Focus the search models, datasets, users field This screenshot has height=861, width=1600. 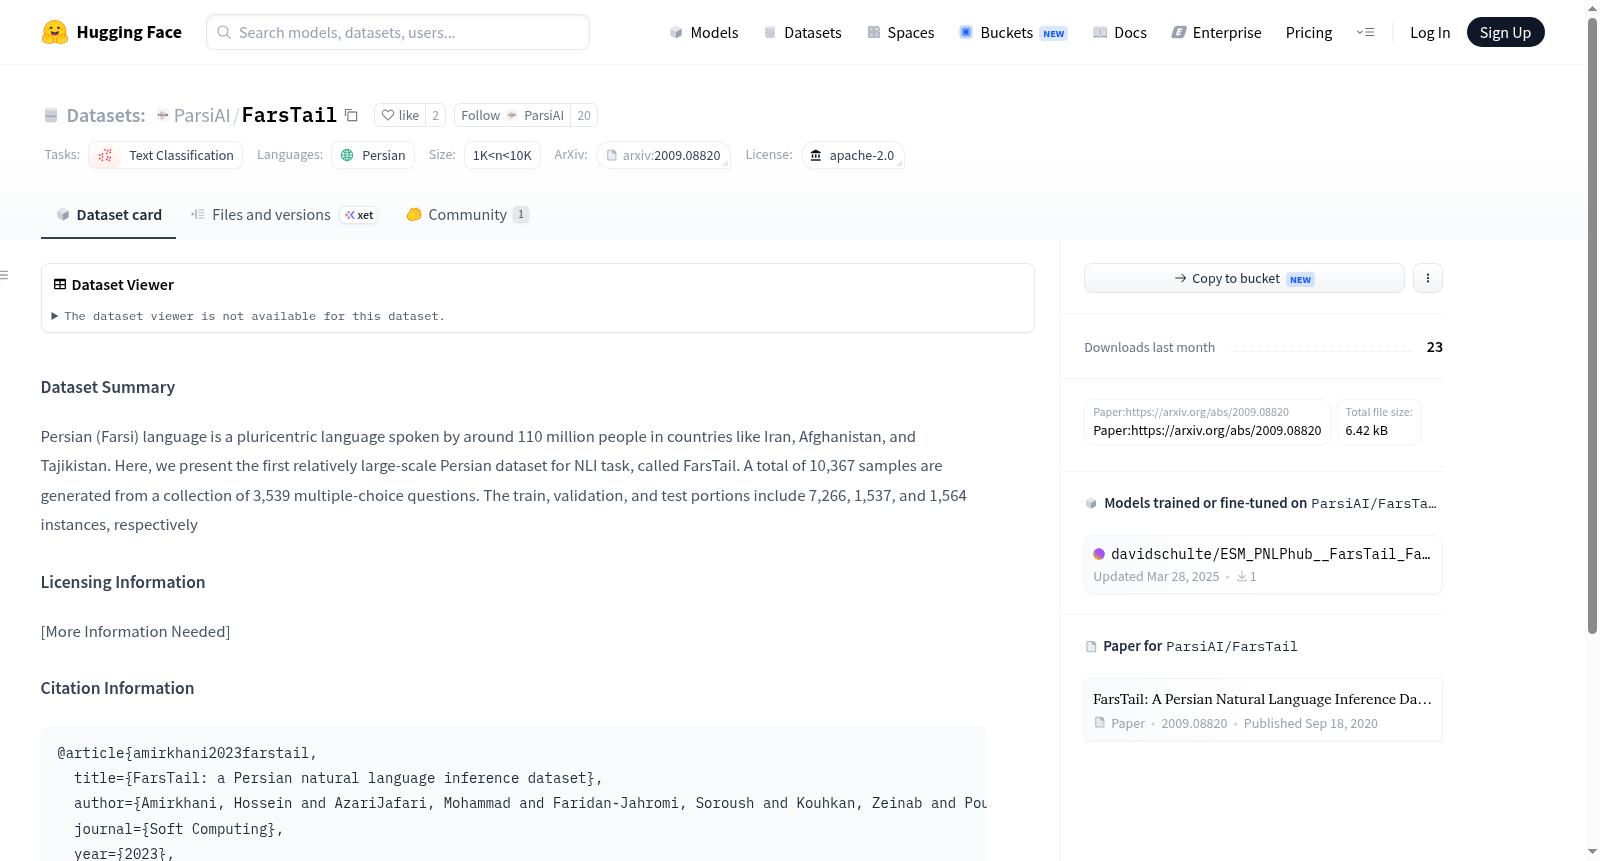(x=398, y=32)
